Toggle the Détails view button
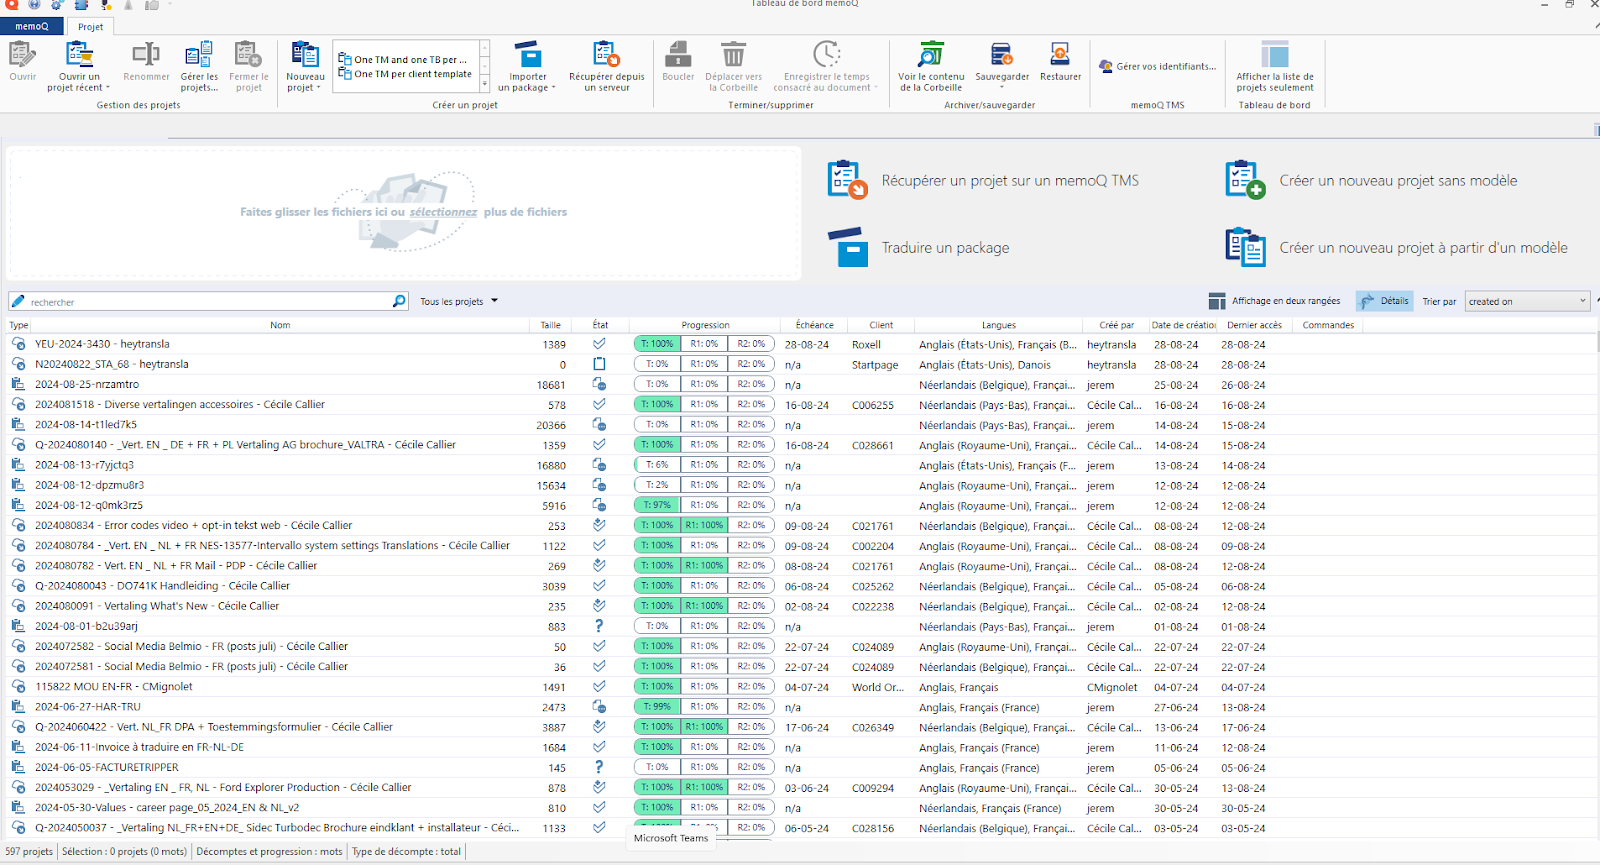1600x865 pixels. [x=1384, y=301]
